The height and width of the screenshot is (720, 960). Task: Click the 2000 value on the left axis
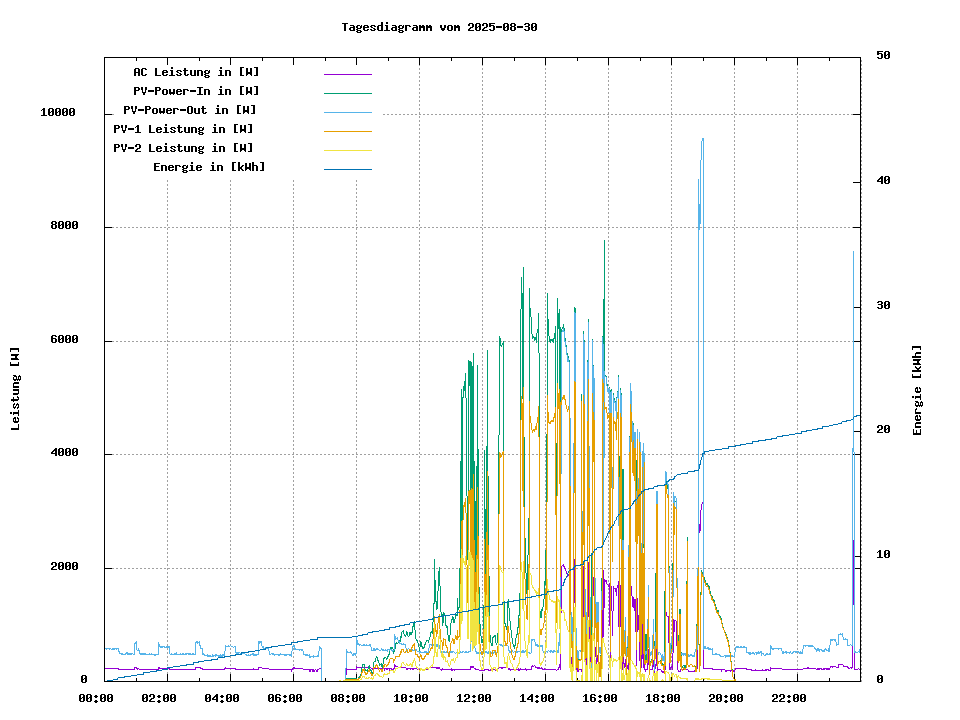point(64,567)
